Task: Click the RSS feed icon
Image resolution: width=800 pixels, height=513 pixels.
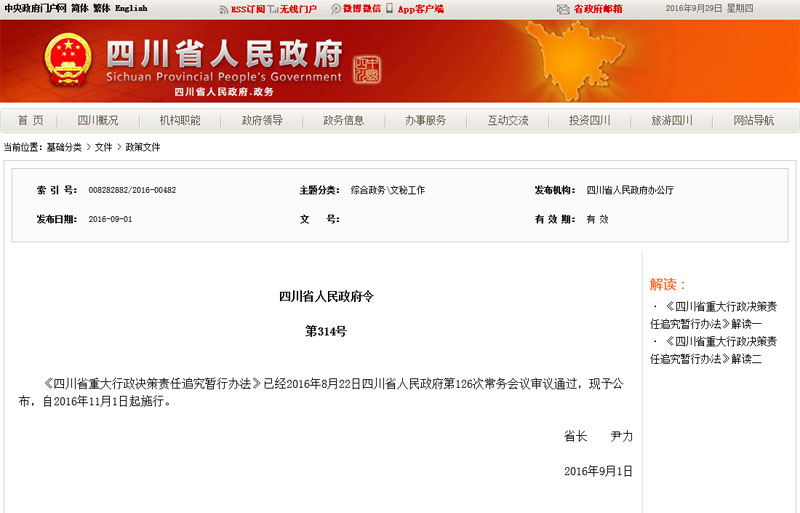Action: (x=223, y=9)
